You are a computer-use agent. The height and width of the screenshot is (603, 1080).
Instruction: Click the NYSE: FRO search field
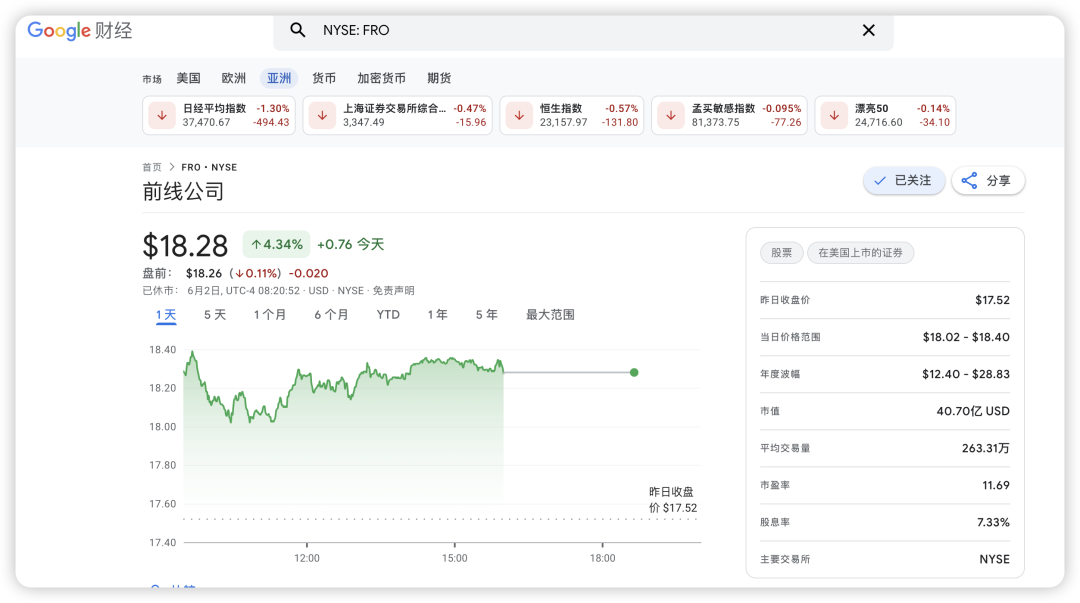pyautogui.click(x=583, y=30)
